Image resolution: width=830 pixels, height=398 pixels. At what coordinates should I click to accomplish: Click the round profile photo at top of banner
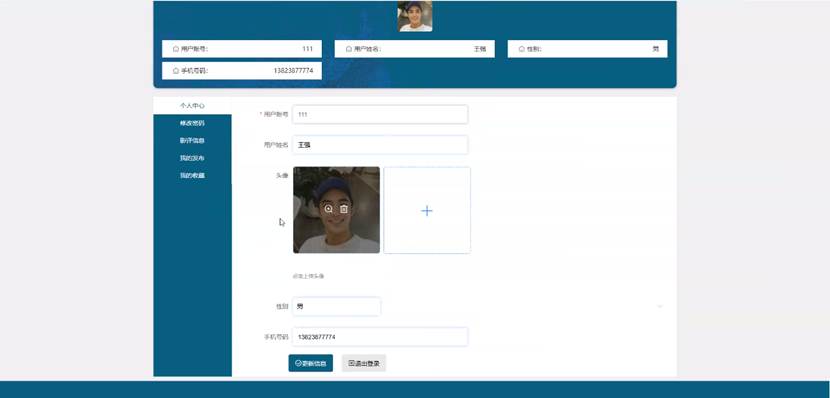(x=415, y=16)
